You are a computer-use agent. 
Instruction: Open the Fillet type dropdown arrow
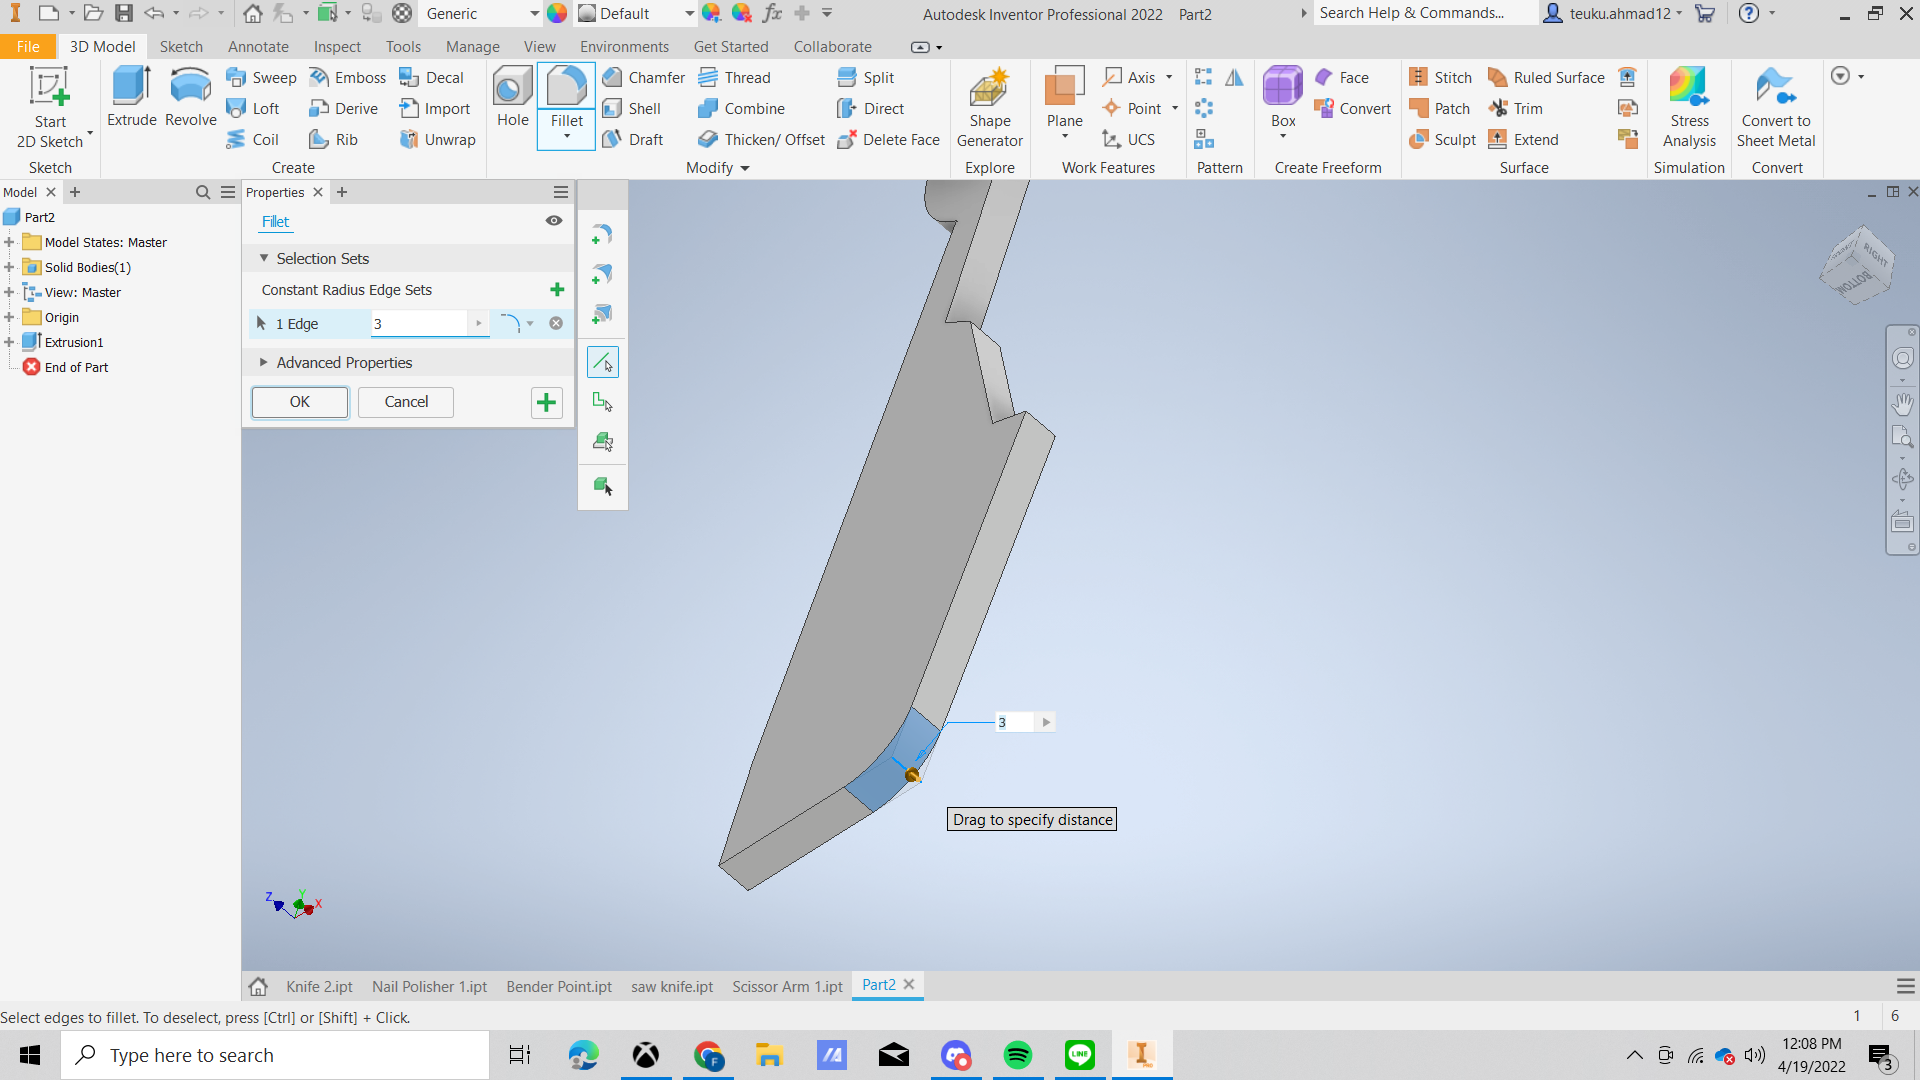click(x=530, y=323)
